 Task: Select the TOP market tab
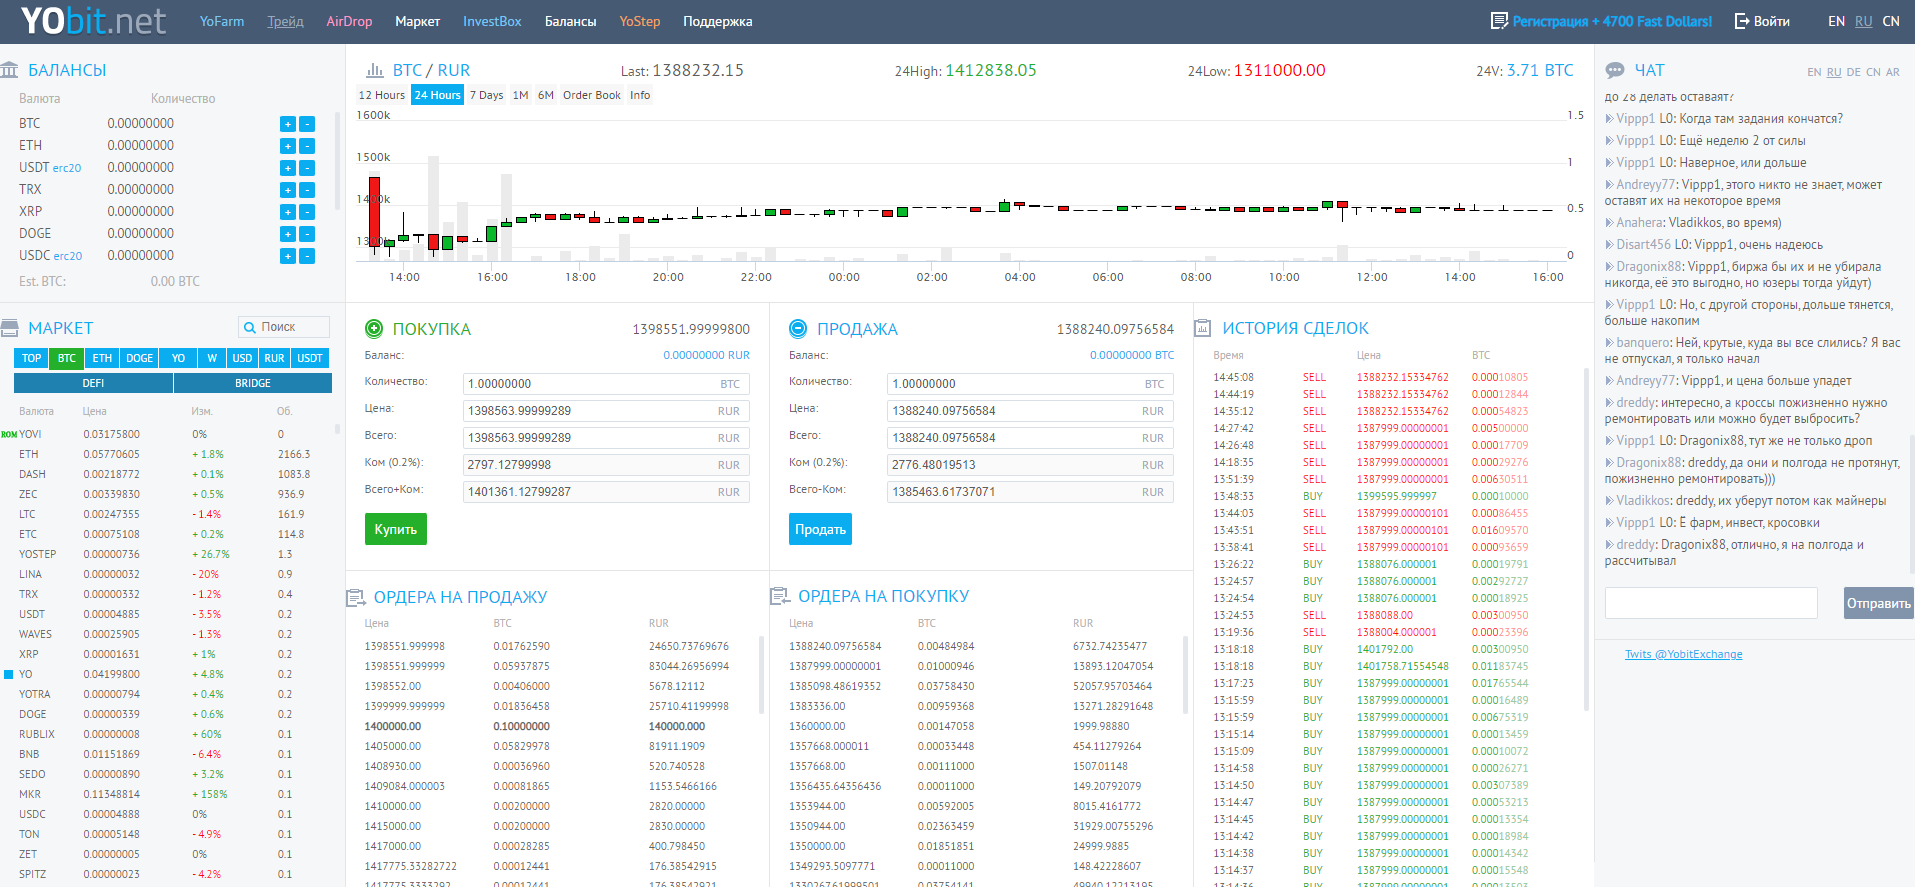32,358
